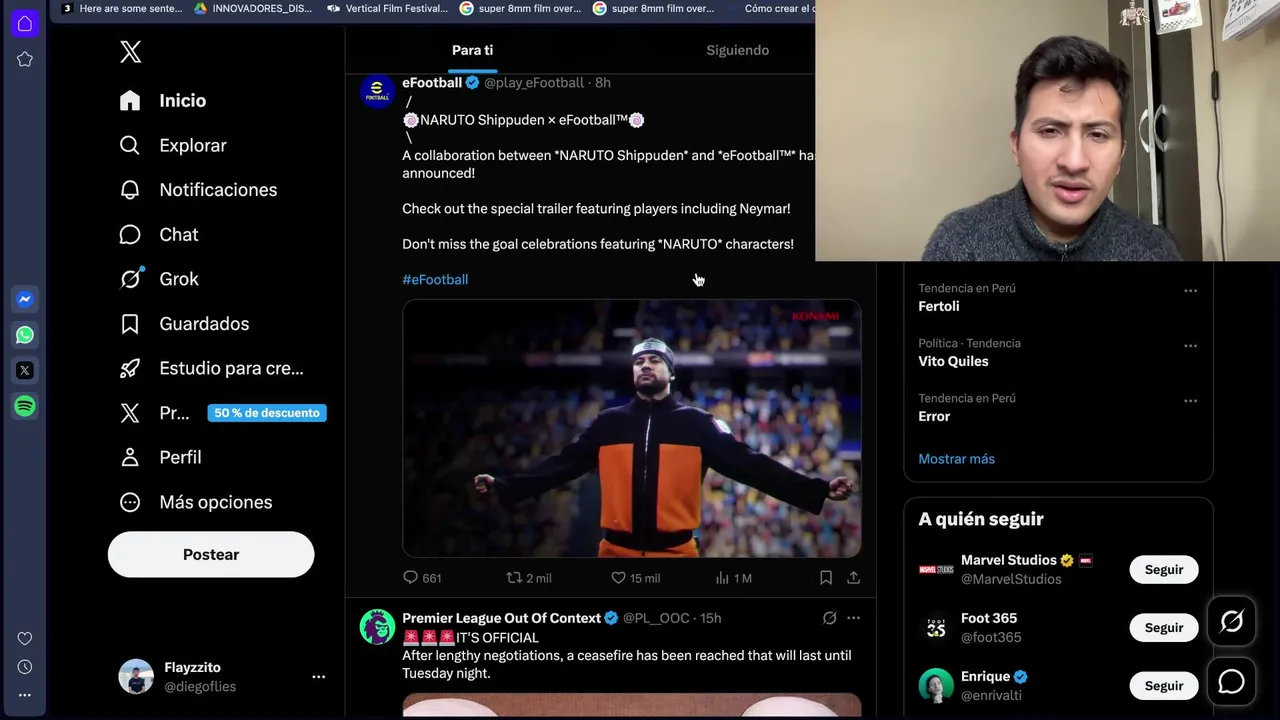Open @play_eFootball handle link
This screenshot has width=1280, height=720.
[x=534, y=83]
